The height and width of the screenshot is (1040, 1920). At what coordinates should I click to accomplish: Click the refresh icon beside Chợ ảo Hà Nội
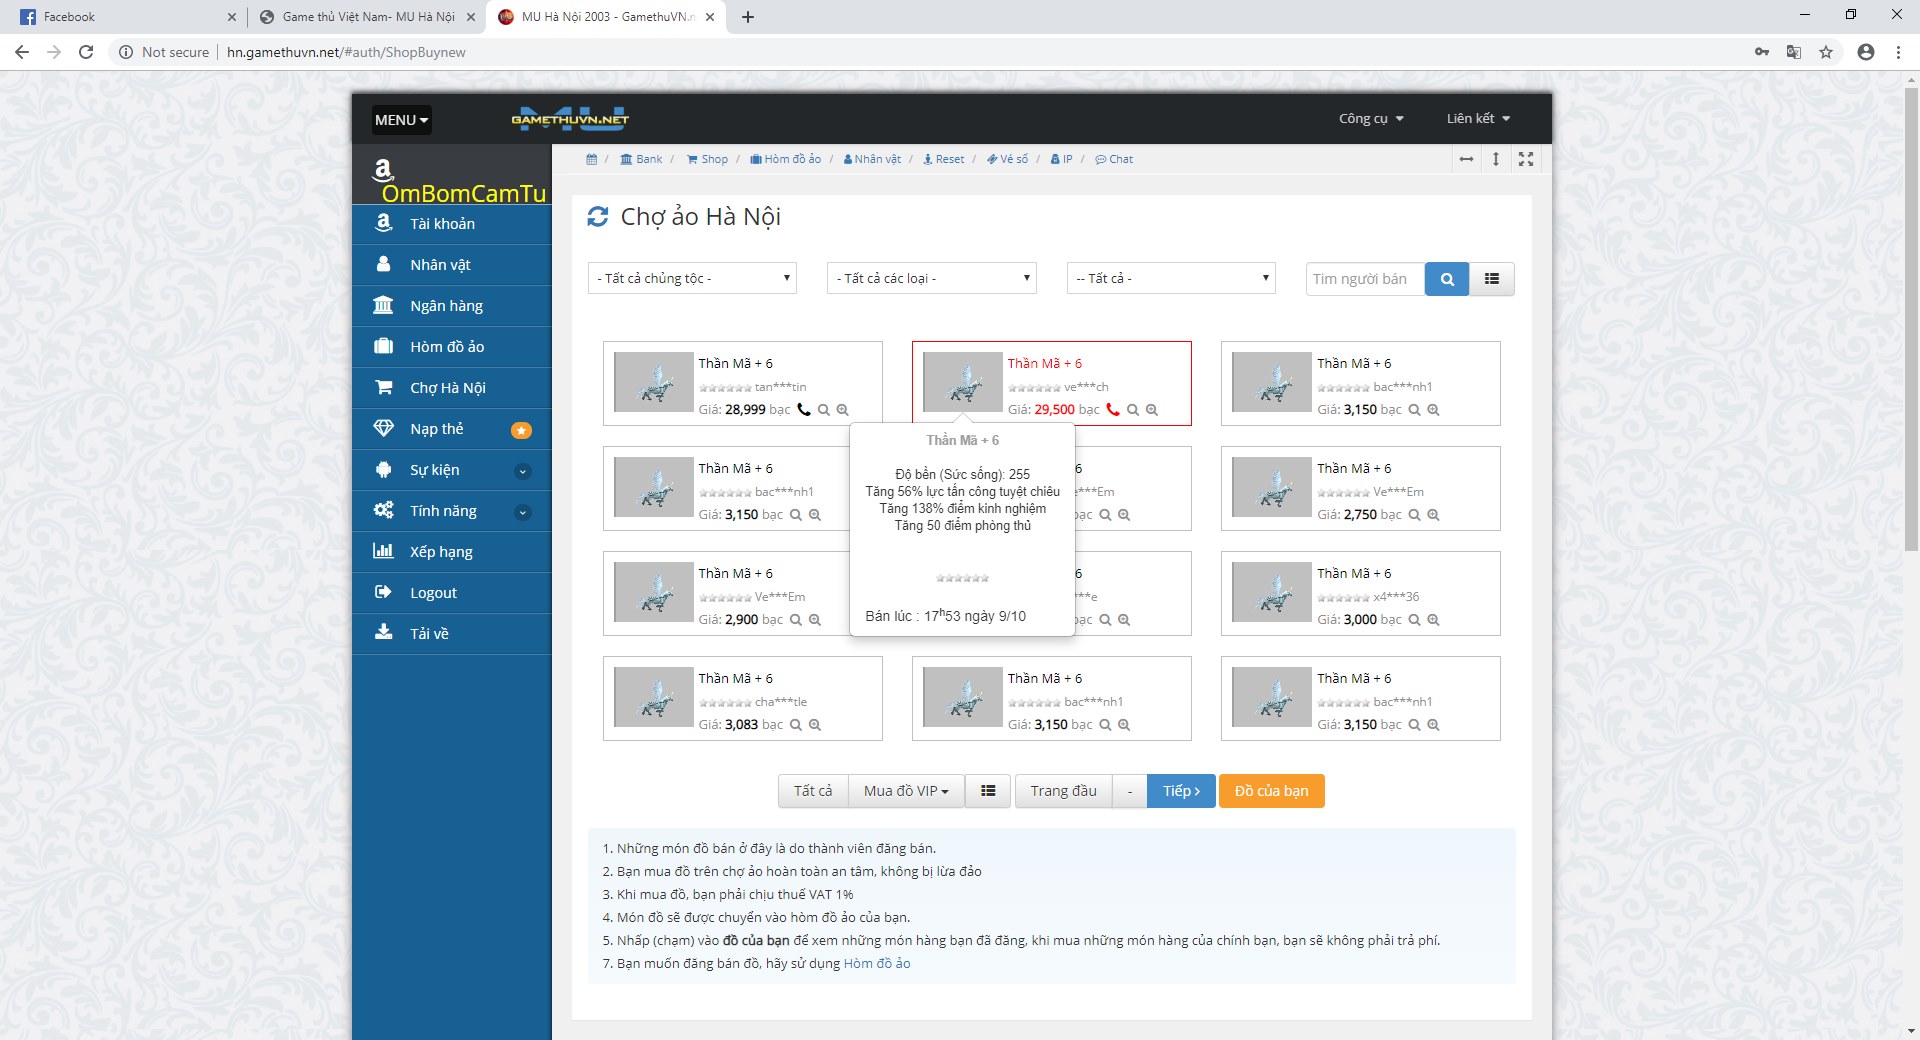598,217
